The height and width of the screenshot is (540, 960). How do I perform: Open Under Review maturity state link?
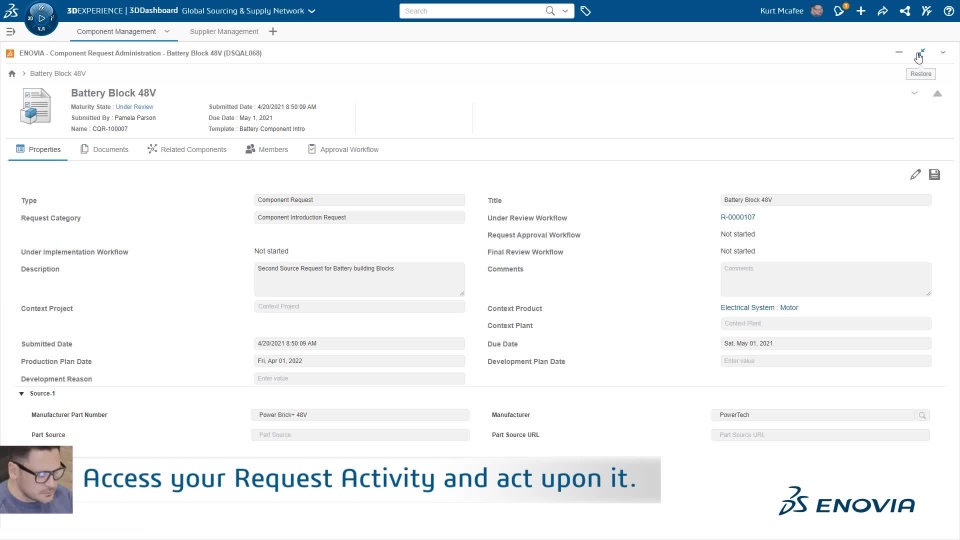click(x=134, y=107)
